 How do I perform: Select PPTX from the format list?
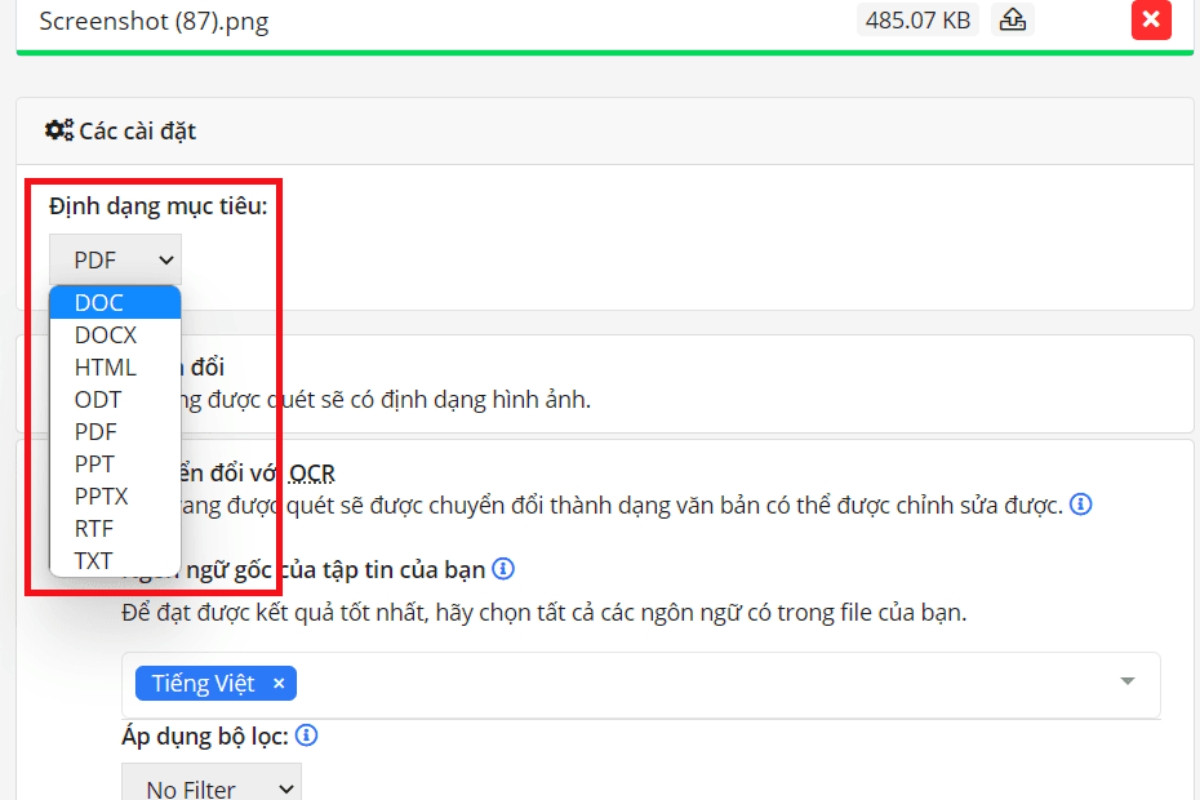coord(115,495)
